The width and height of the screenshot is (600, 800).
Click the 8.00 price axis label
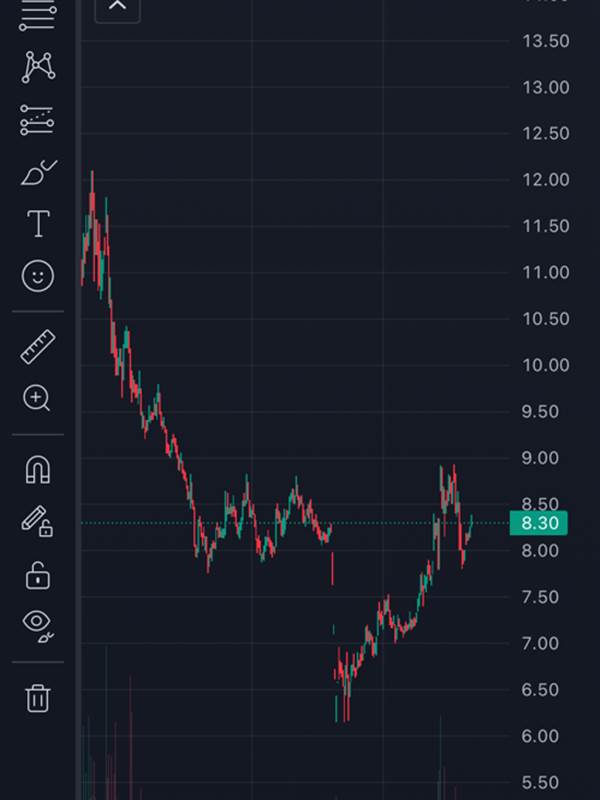pos(540,551)
